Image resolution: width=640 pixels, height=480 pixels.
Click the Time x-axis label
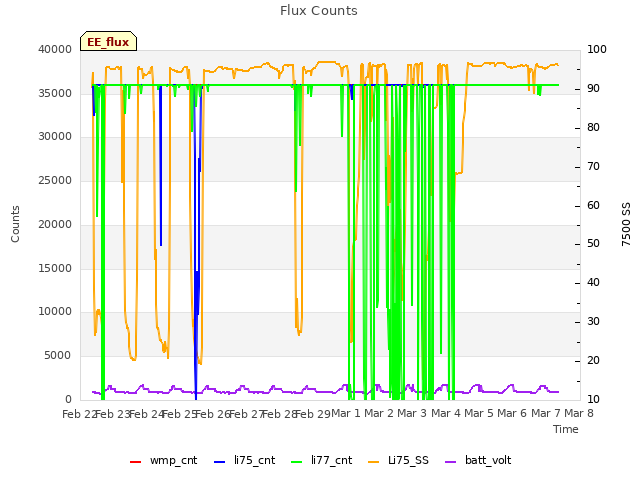[566, 429]
